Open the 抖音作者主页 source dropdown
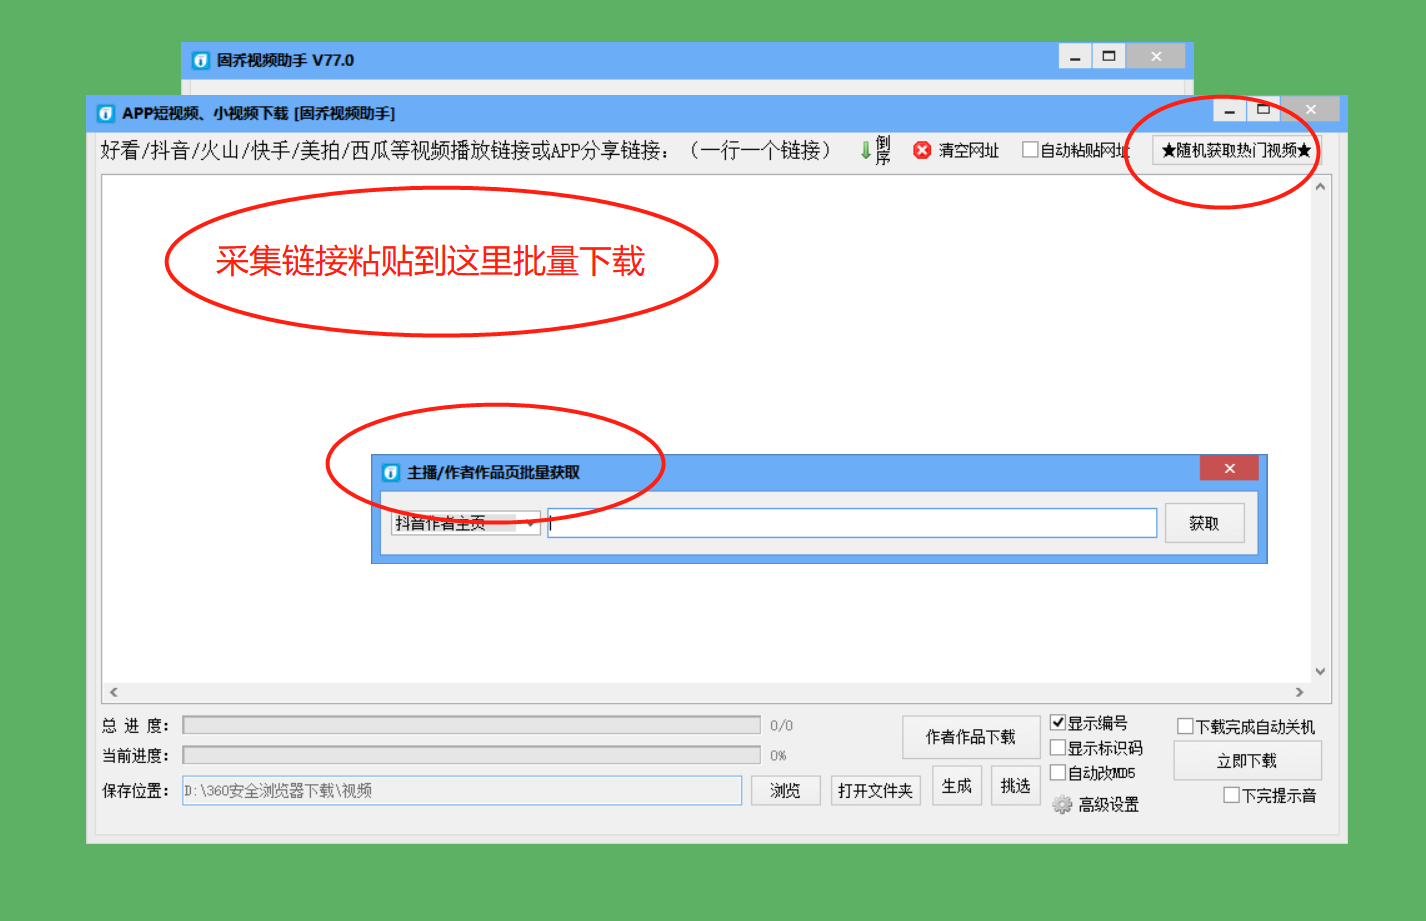 466,523
